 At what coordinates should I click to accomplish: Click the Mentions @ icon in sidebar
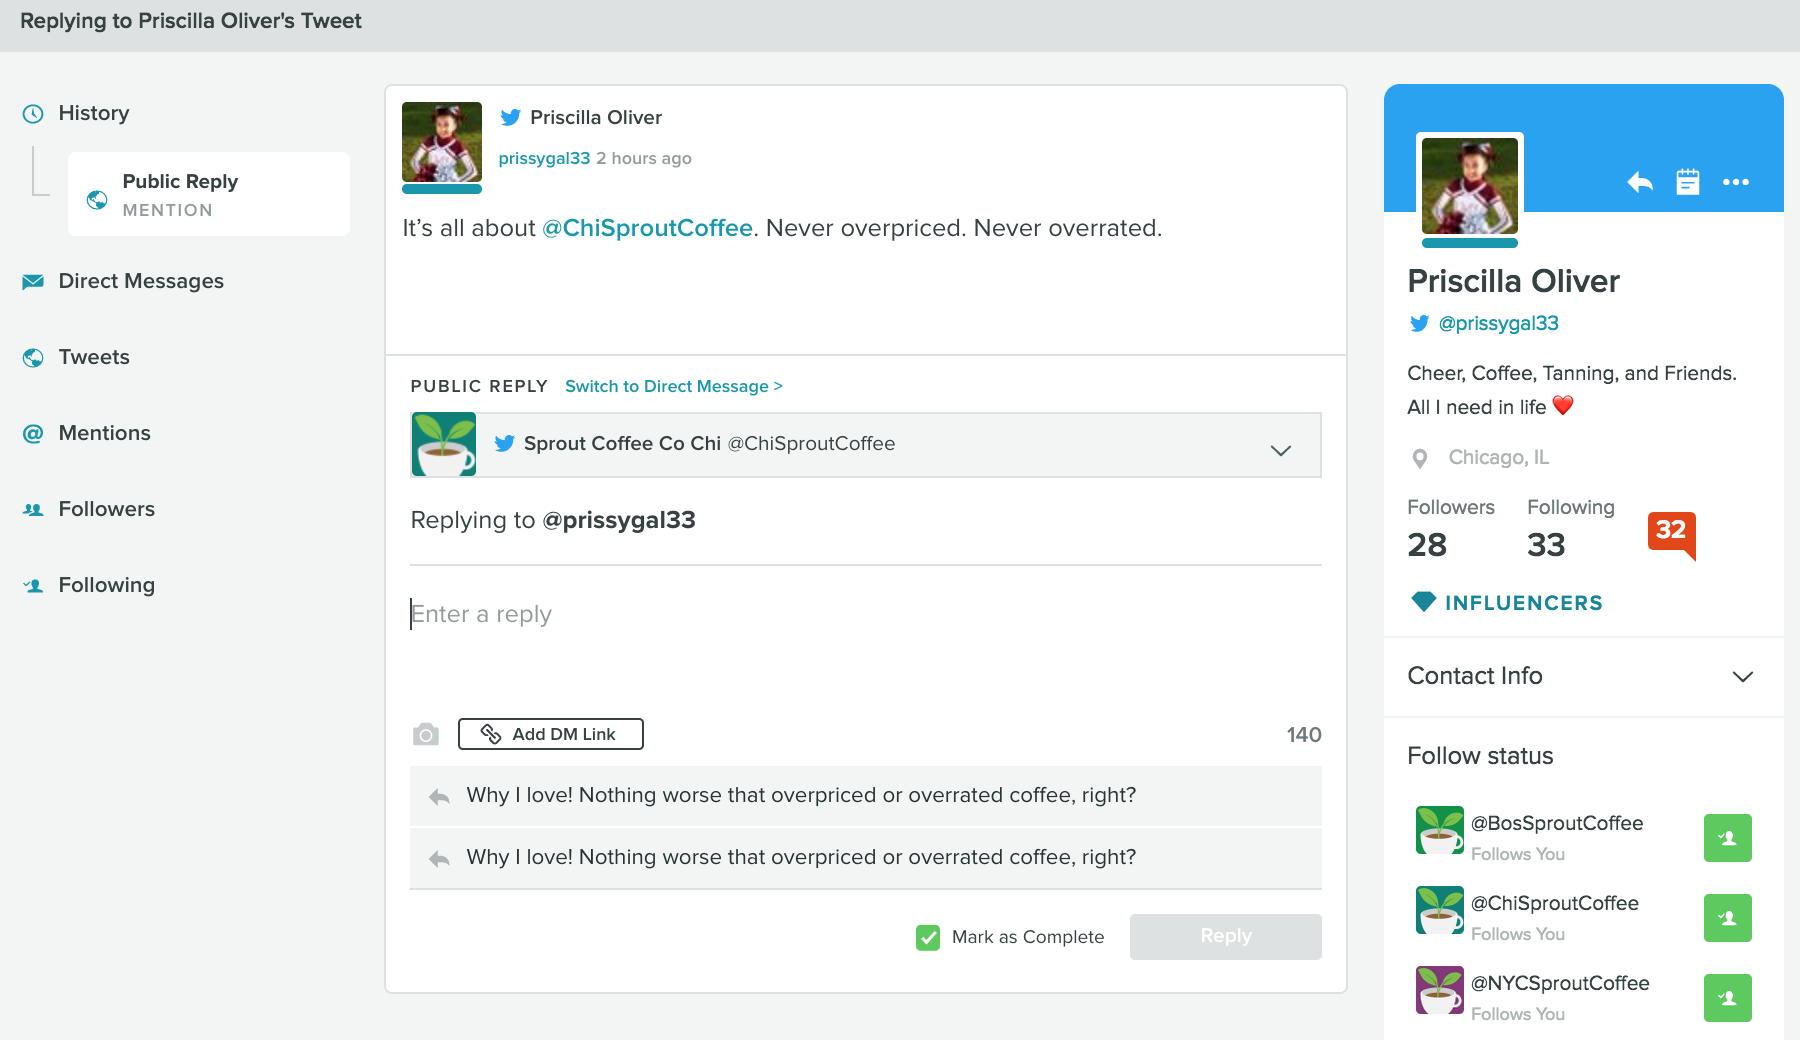(x=31, y=433)
